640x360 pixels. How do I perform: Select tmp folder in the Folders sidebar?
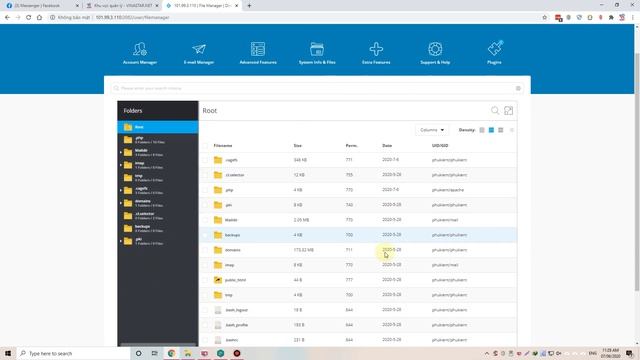[158, 178]
